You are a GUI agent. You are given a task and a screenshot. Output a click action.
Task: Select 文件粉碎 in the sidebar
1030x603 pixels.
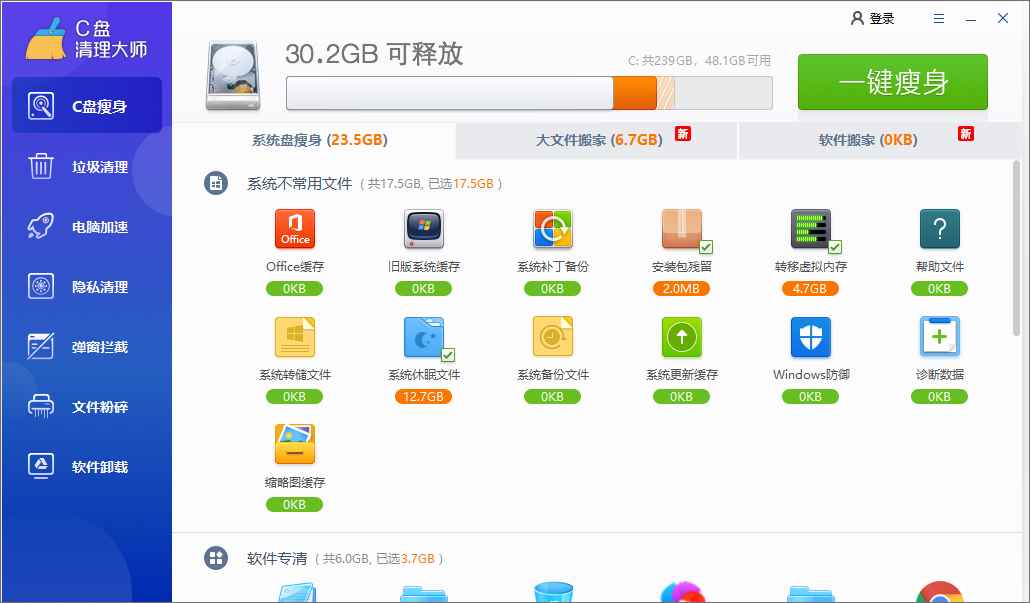coord(86,406)
